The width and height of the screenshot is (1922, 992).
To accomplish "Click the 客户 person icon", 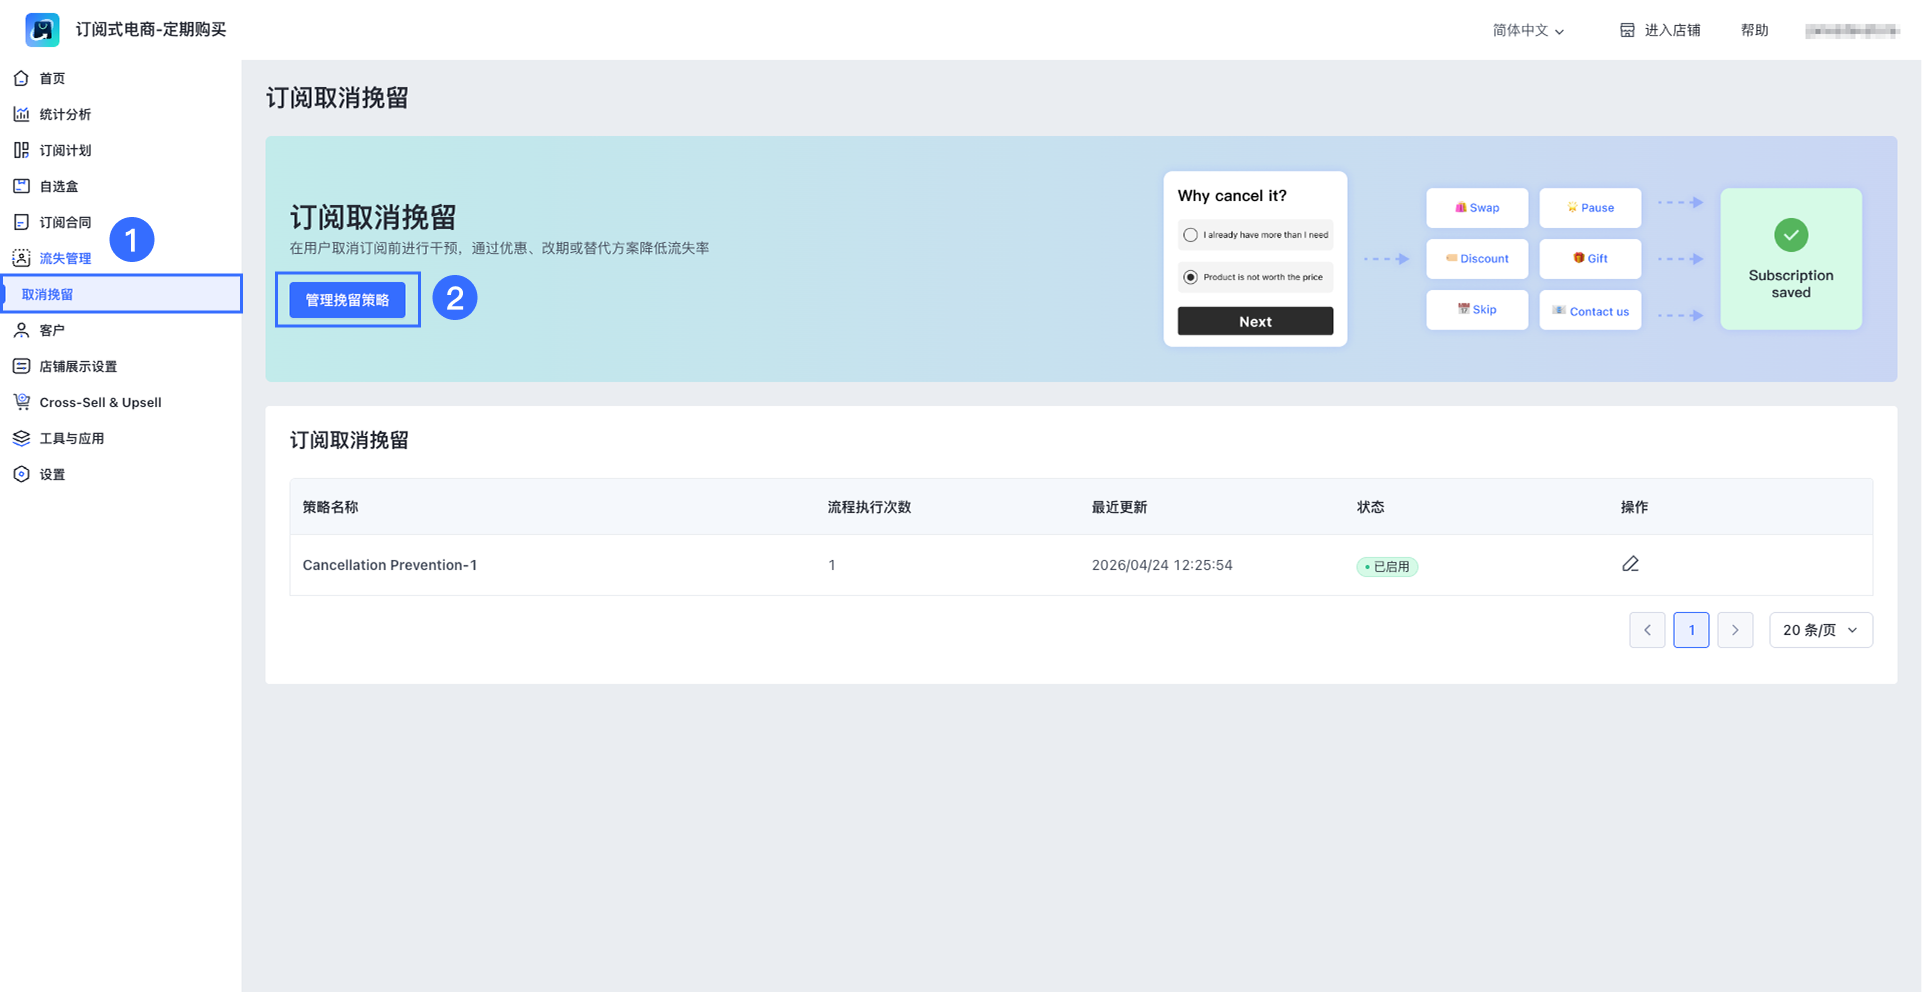I will click(x=21, y=330).
